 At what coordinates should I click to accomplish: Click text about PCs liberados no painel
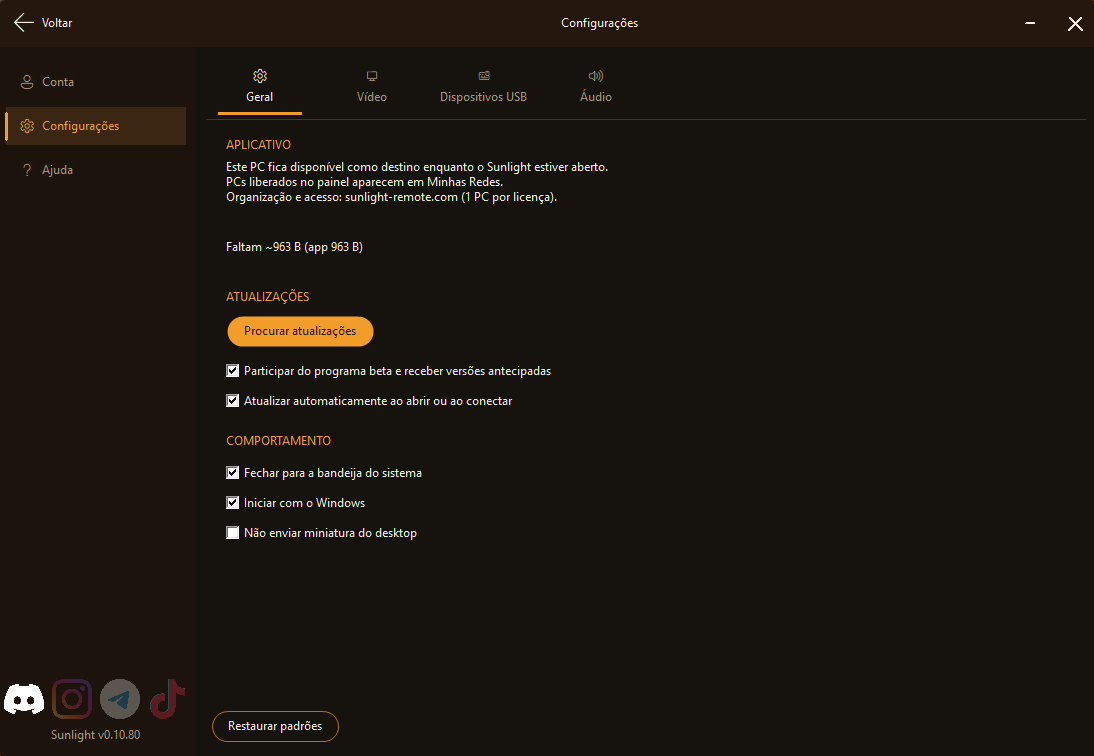pyautogui.click(x=364, y=181)
